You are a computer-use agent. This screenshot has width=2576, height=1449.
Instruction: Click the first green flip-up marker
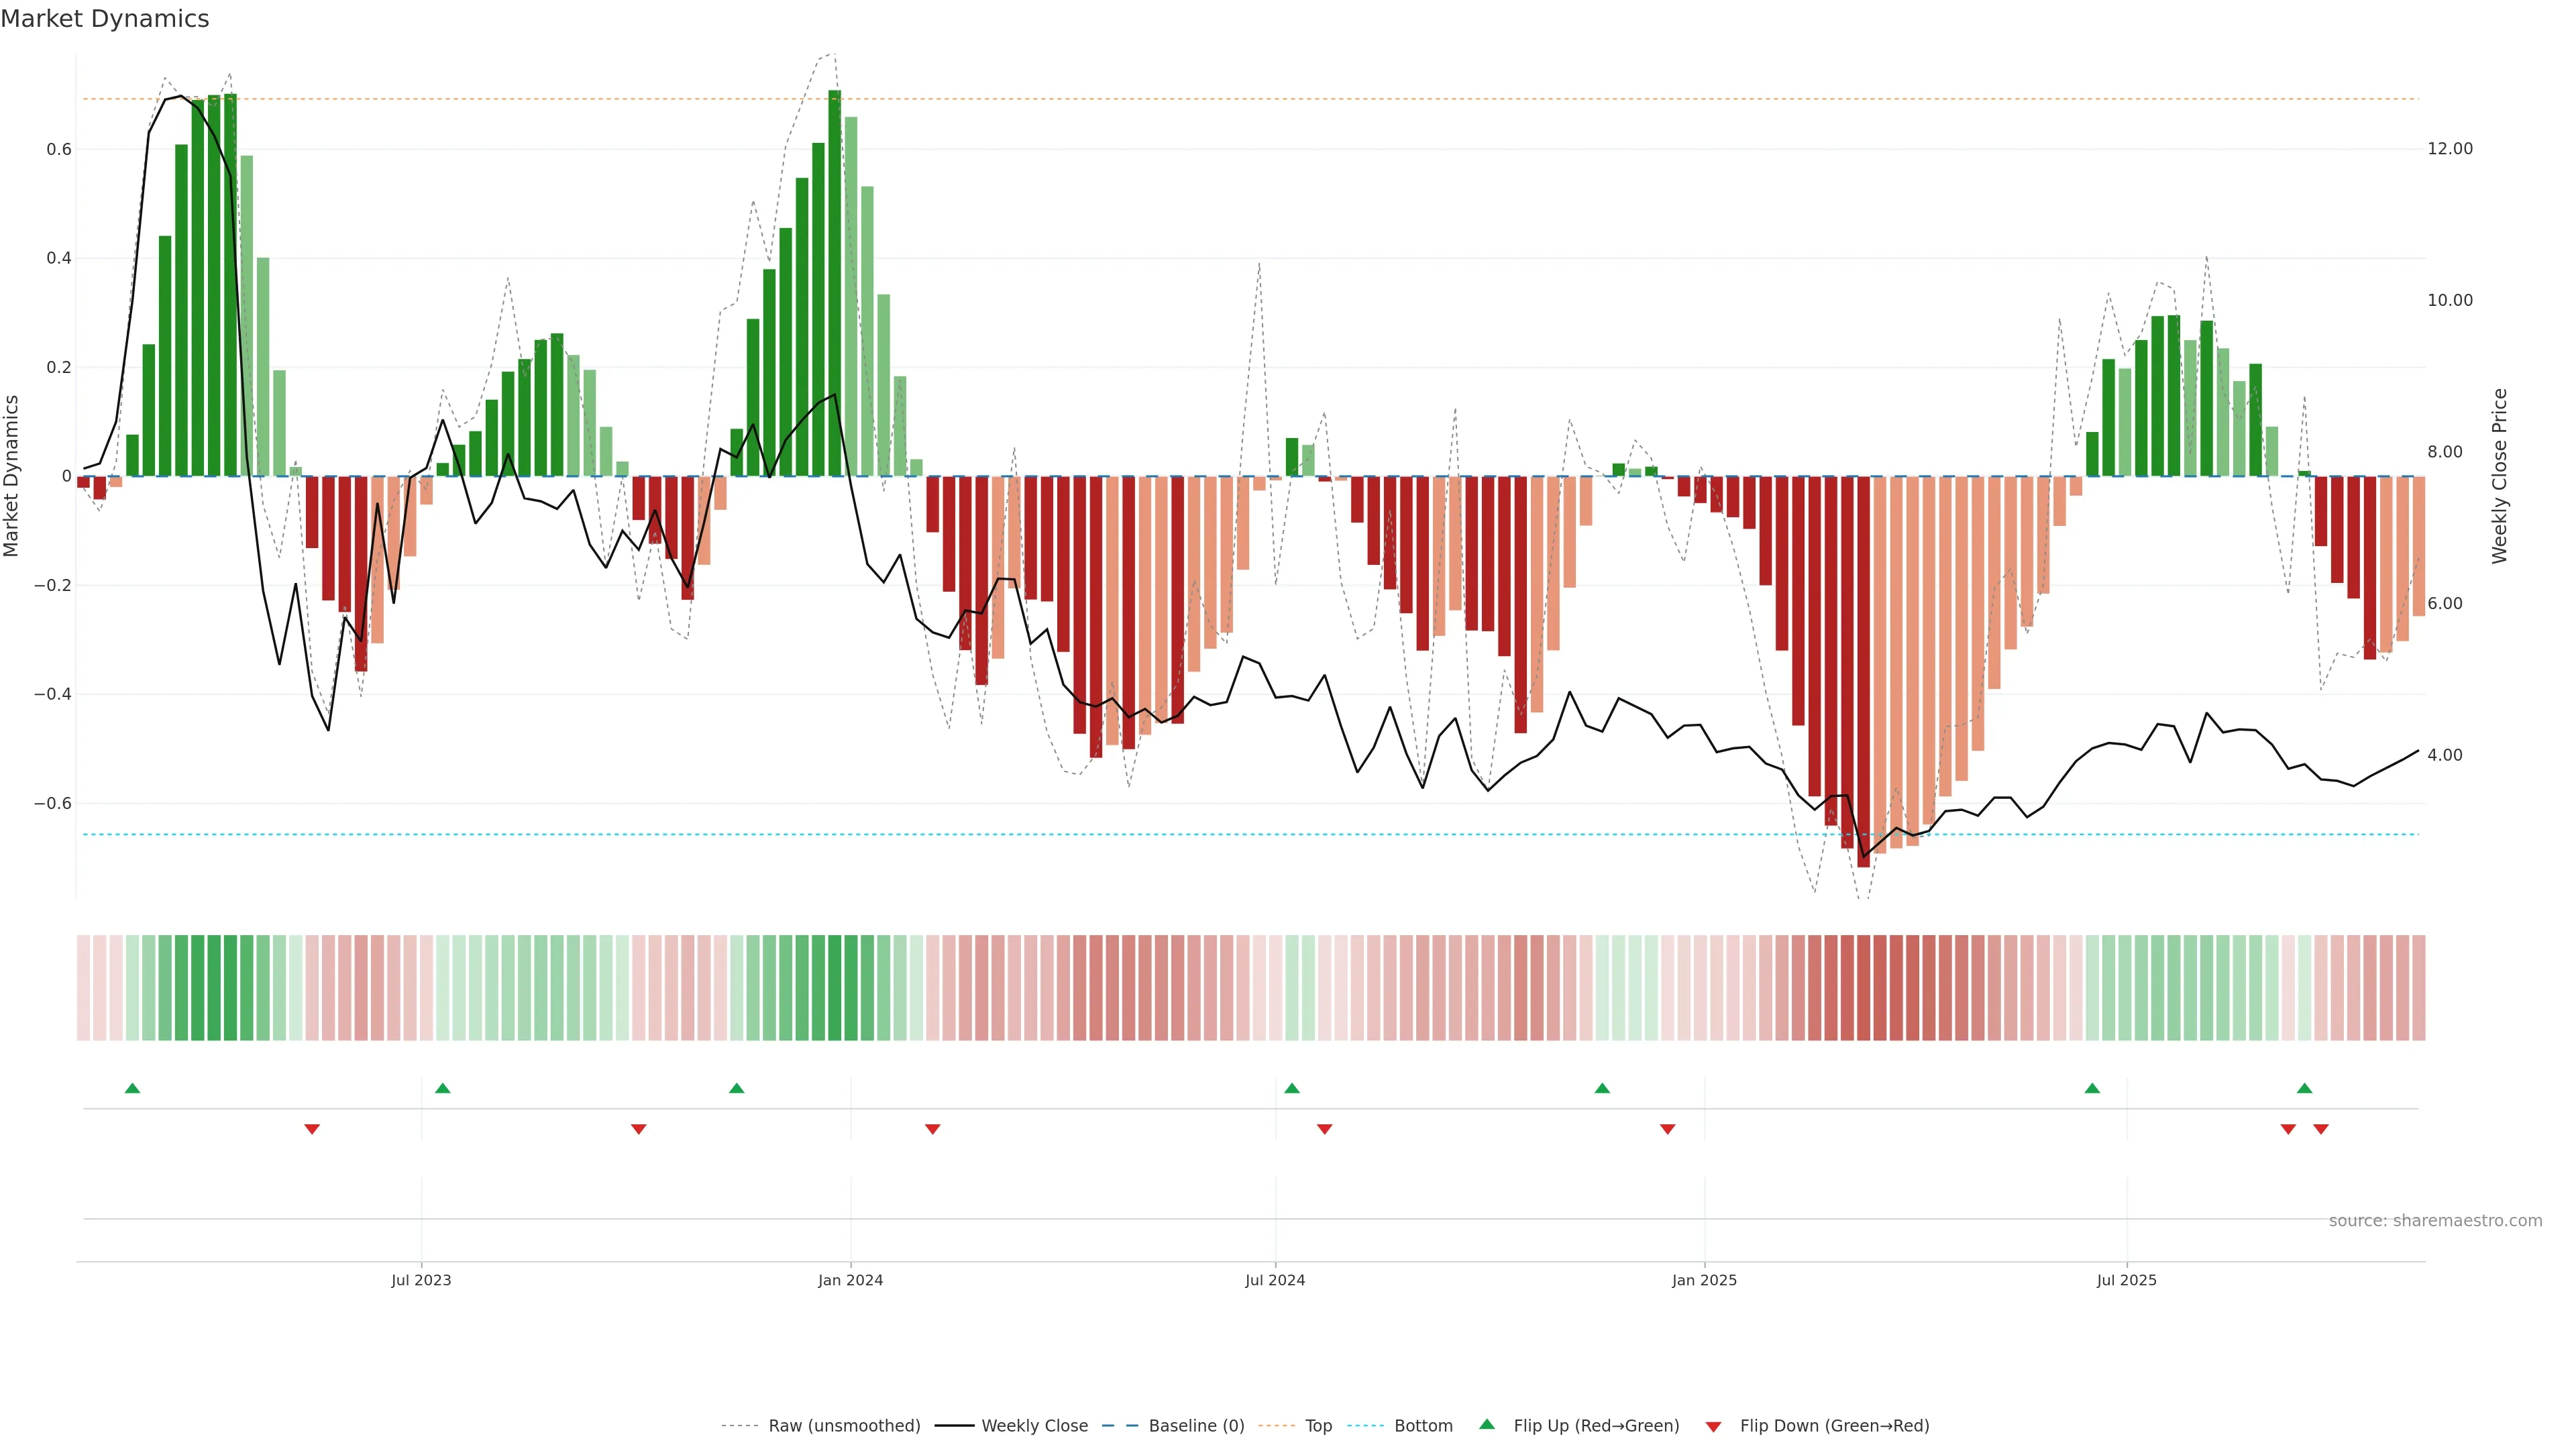132,1088
